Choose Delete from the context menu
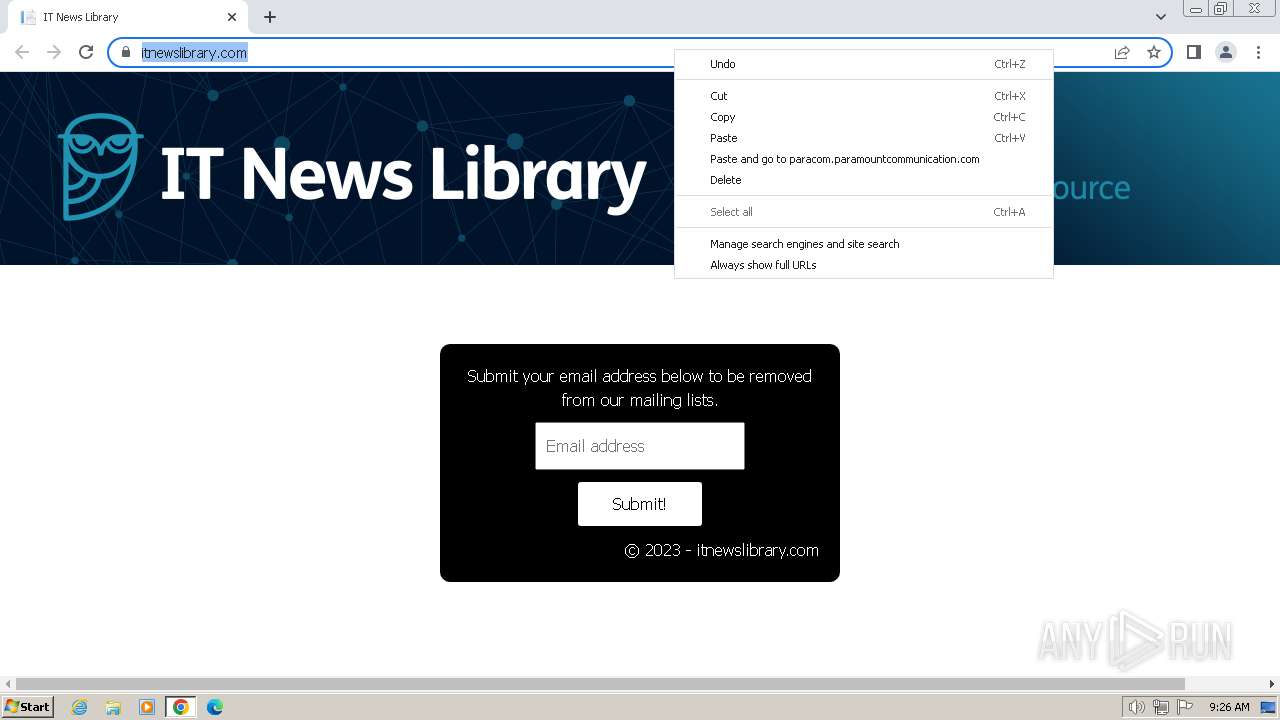The image size is (1280, 720). pos(864,180)
